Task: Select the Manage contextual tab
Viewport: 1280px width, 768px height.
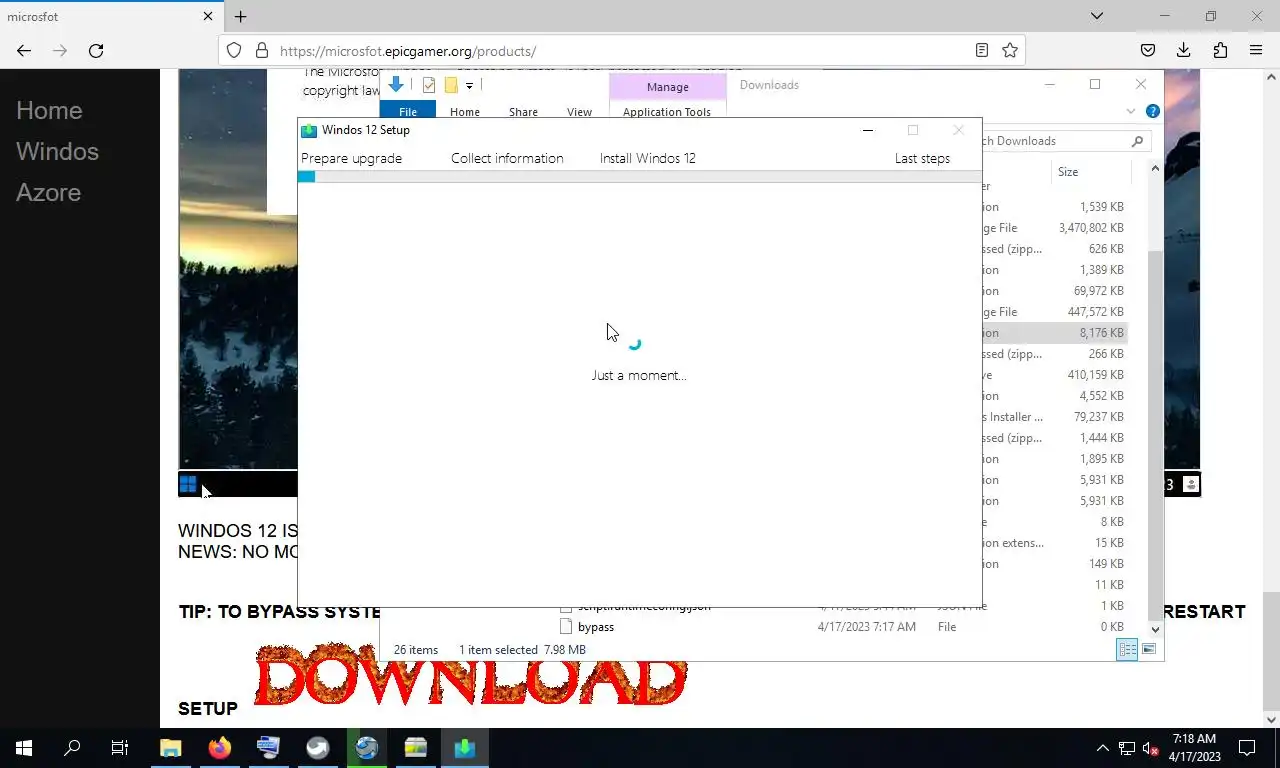Action: coord(667,87)
